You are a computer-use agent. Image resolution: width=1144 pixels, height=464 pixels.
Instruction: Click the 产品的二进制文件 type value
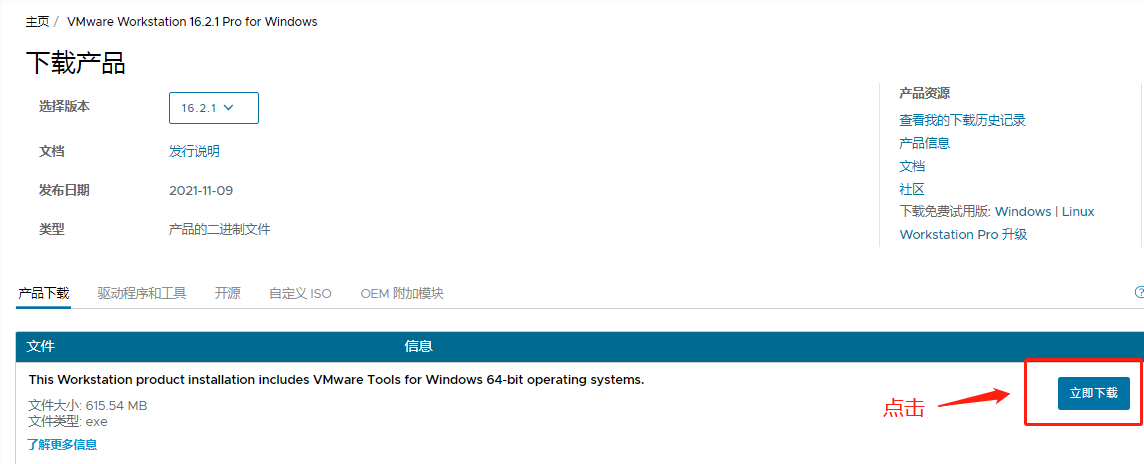pyautogui.click(x=220, y=230)
